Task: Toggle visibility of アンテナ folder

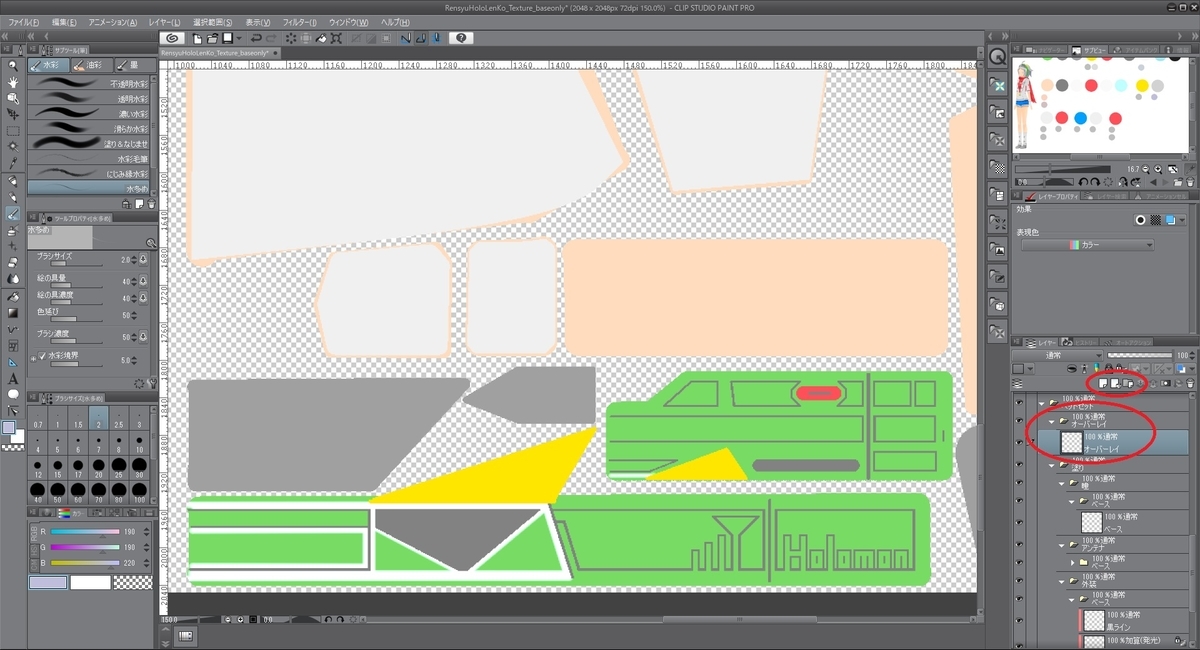Action: (1019, 545)
